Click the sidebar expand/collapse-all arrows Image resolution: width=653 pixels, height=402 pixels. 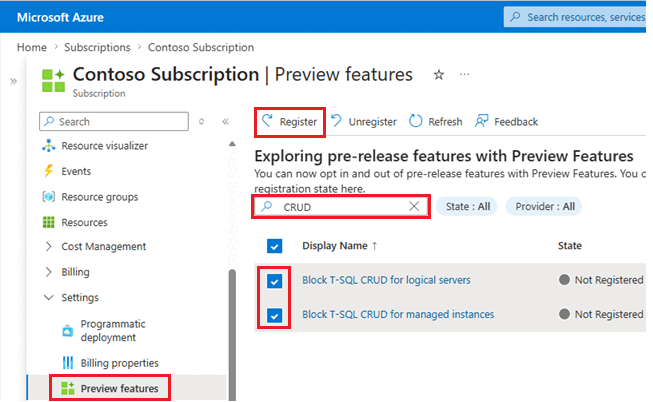pyautogui.click(x=202, y=122)
